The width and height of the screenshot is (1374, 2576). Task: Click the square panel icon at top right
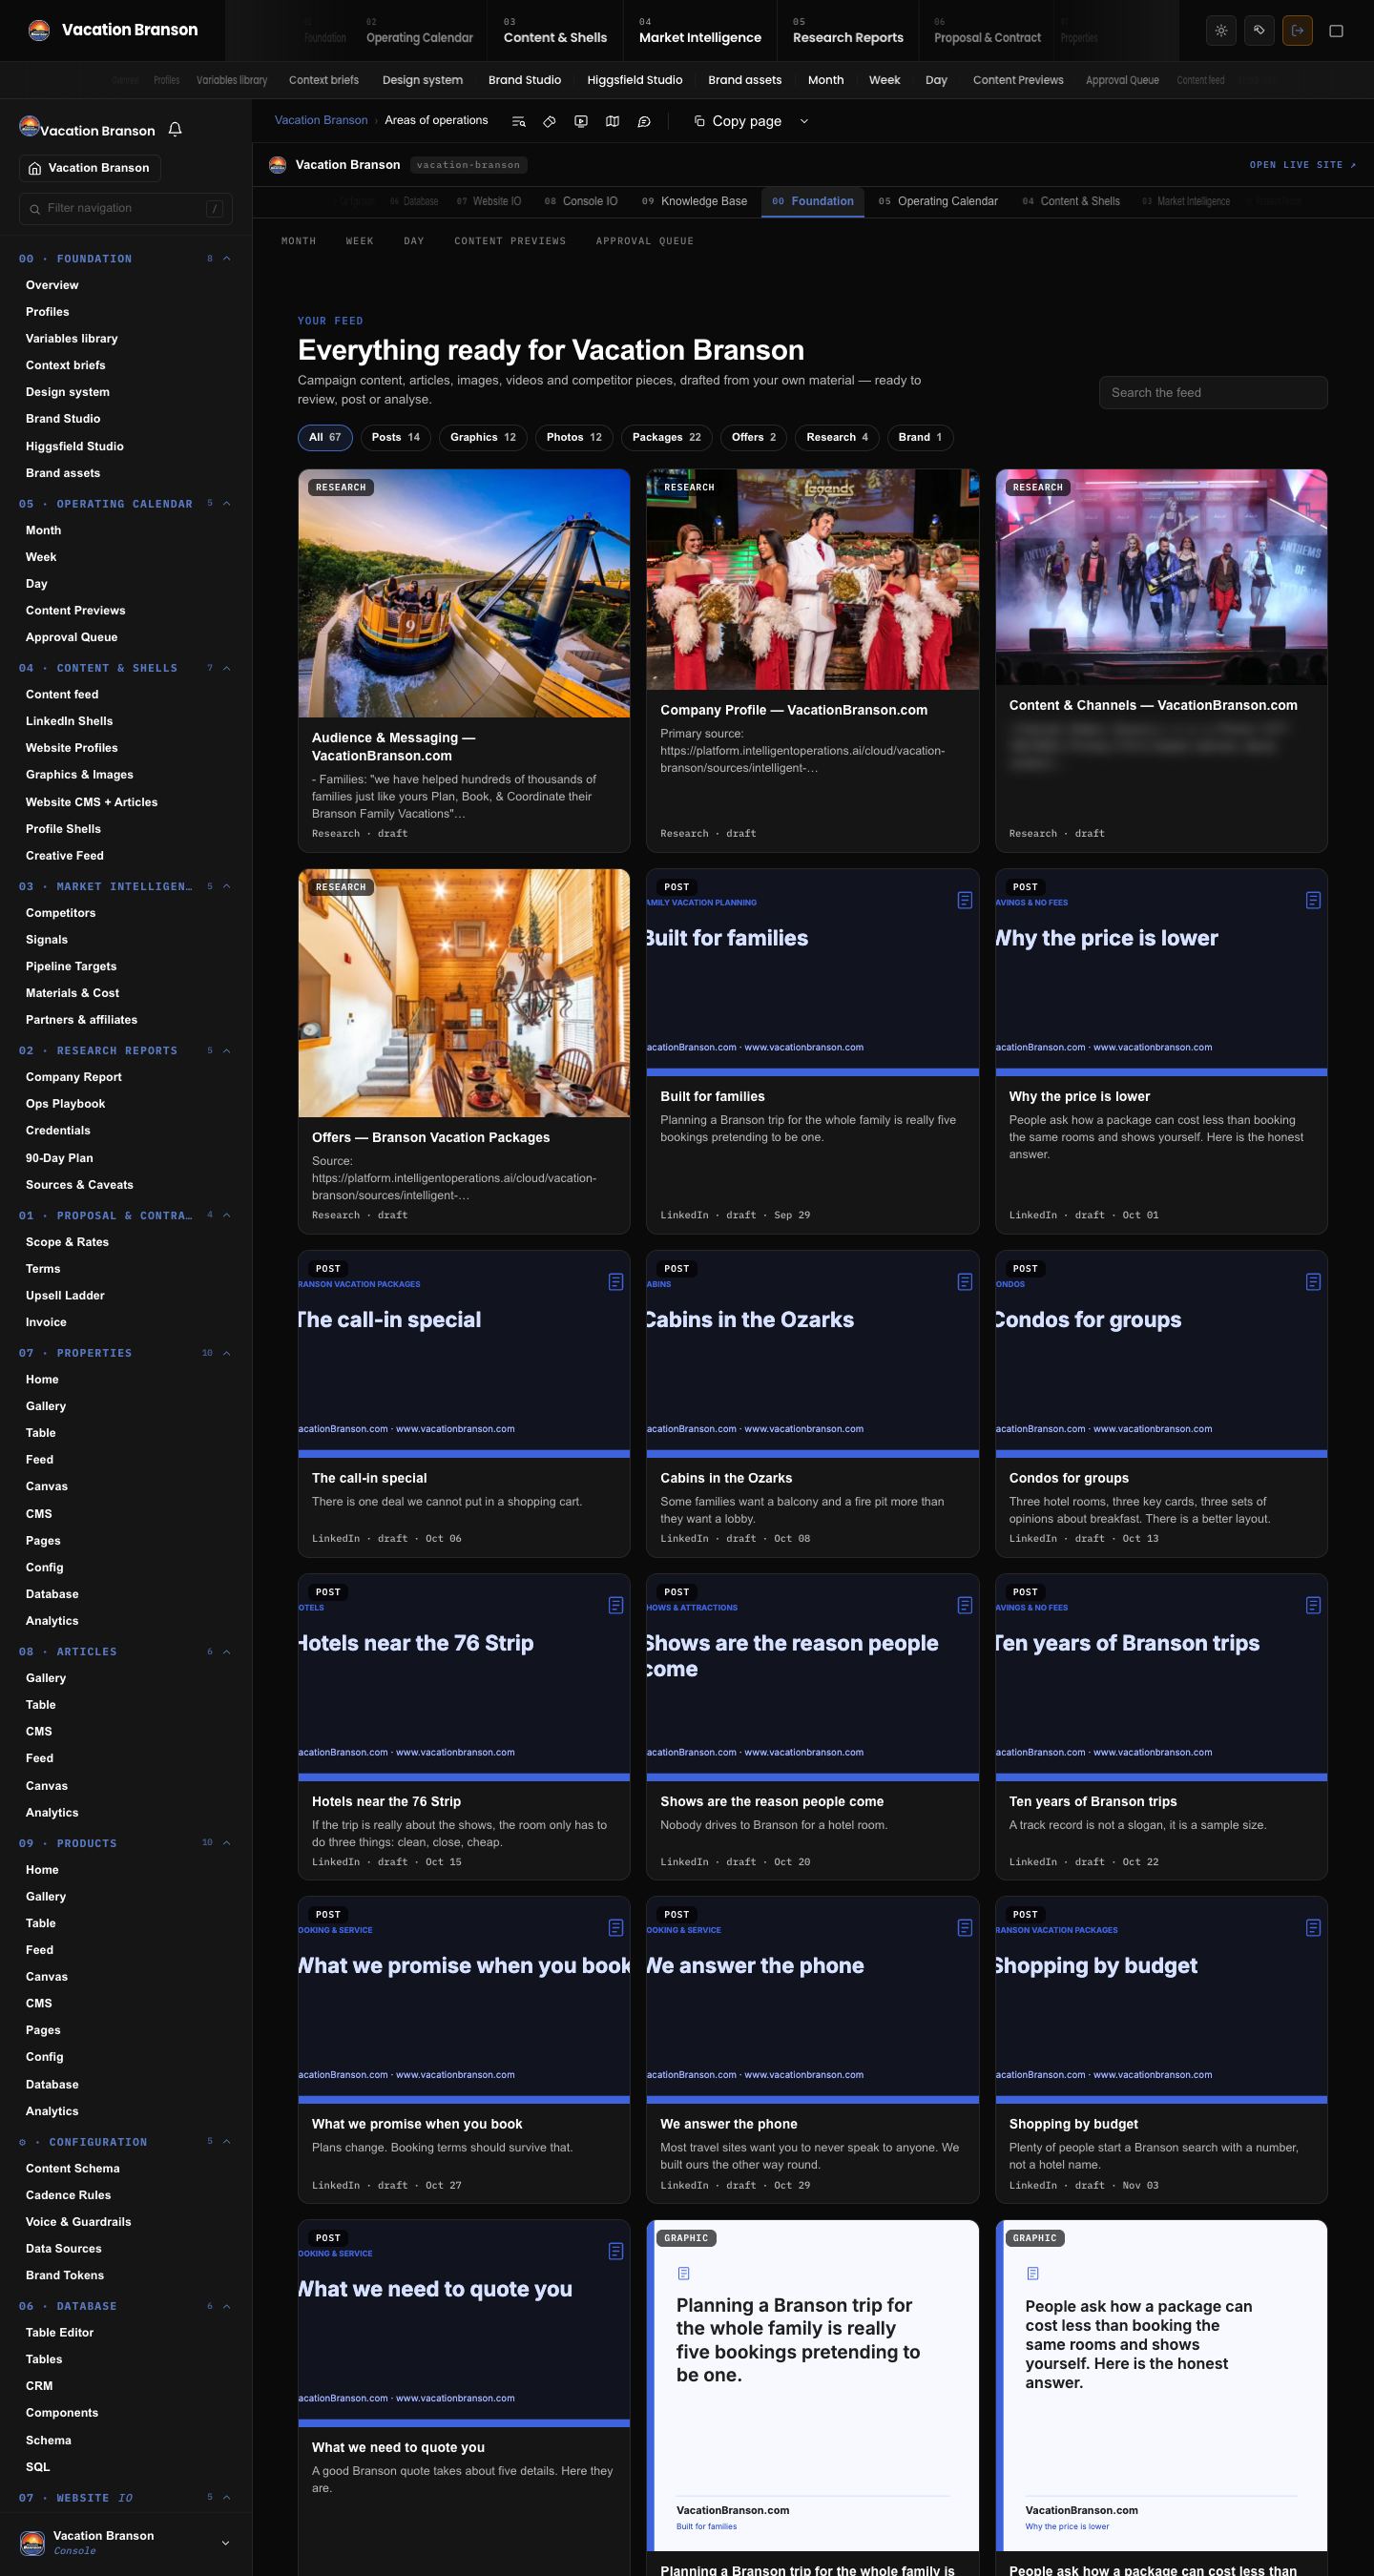pyautogui.click(x=1336, y=30)
